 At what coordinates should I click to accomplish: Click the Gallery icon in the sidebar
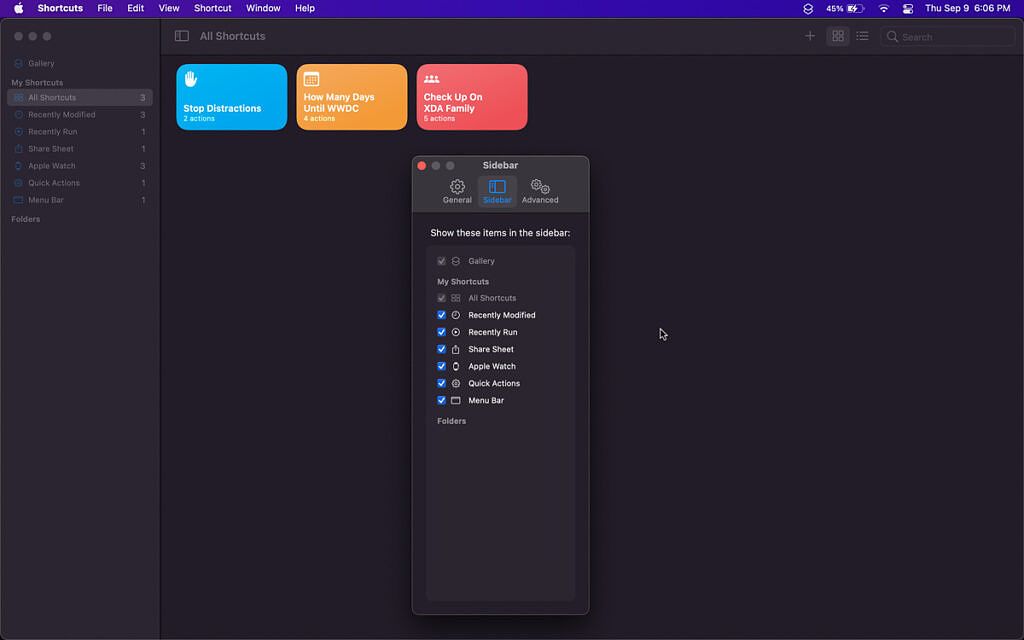19,63
